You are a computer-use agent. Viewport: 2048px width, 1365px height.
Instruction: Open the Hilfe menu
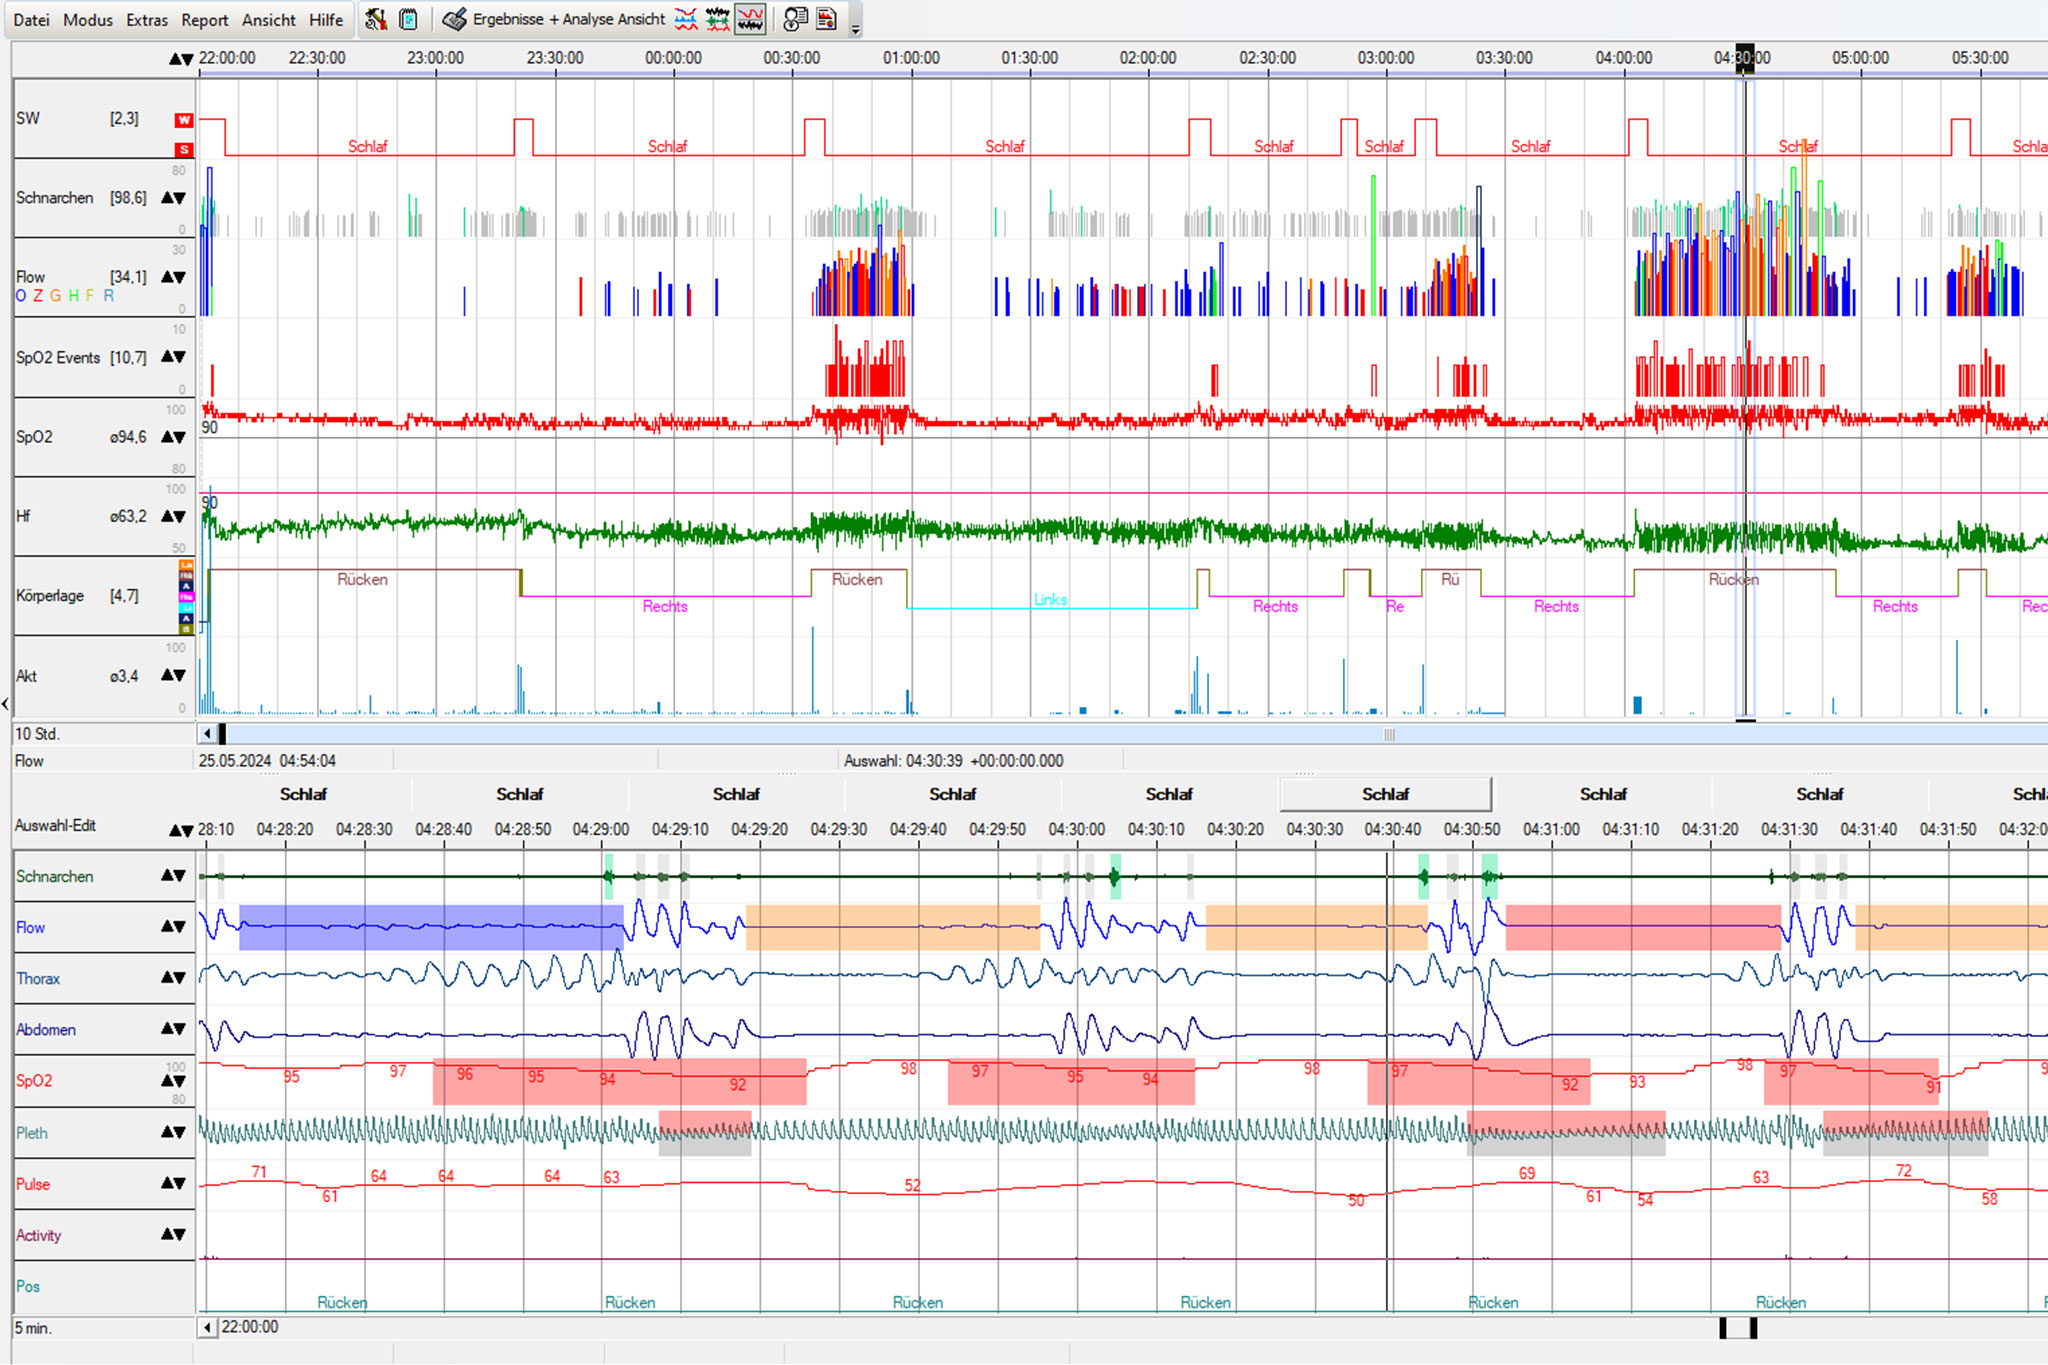point(326,20)
